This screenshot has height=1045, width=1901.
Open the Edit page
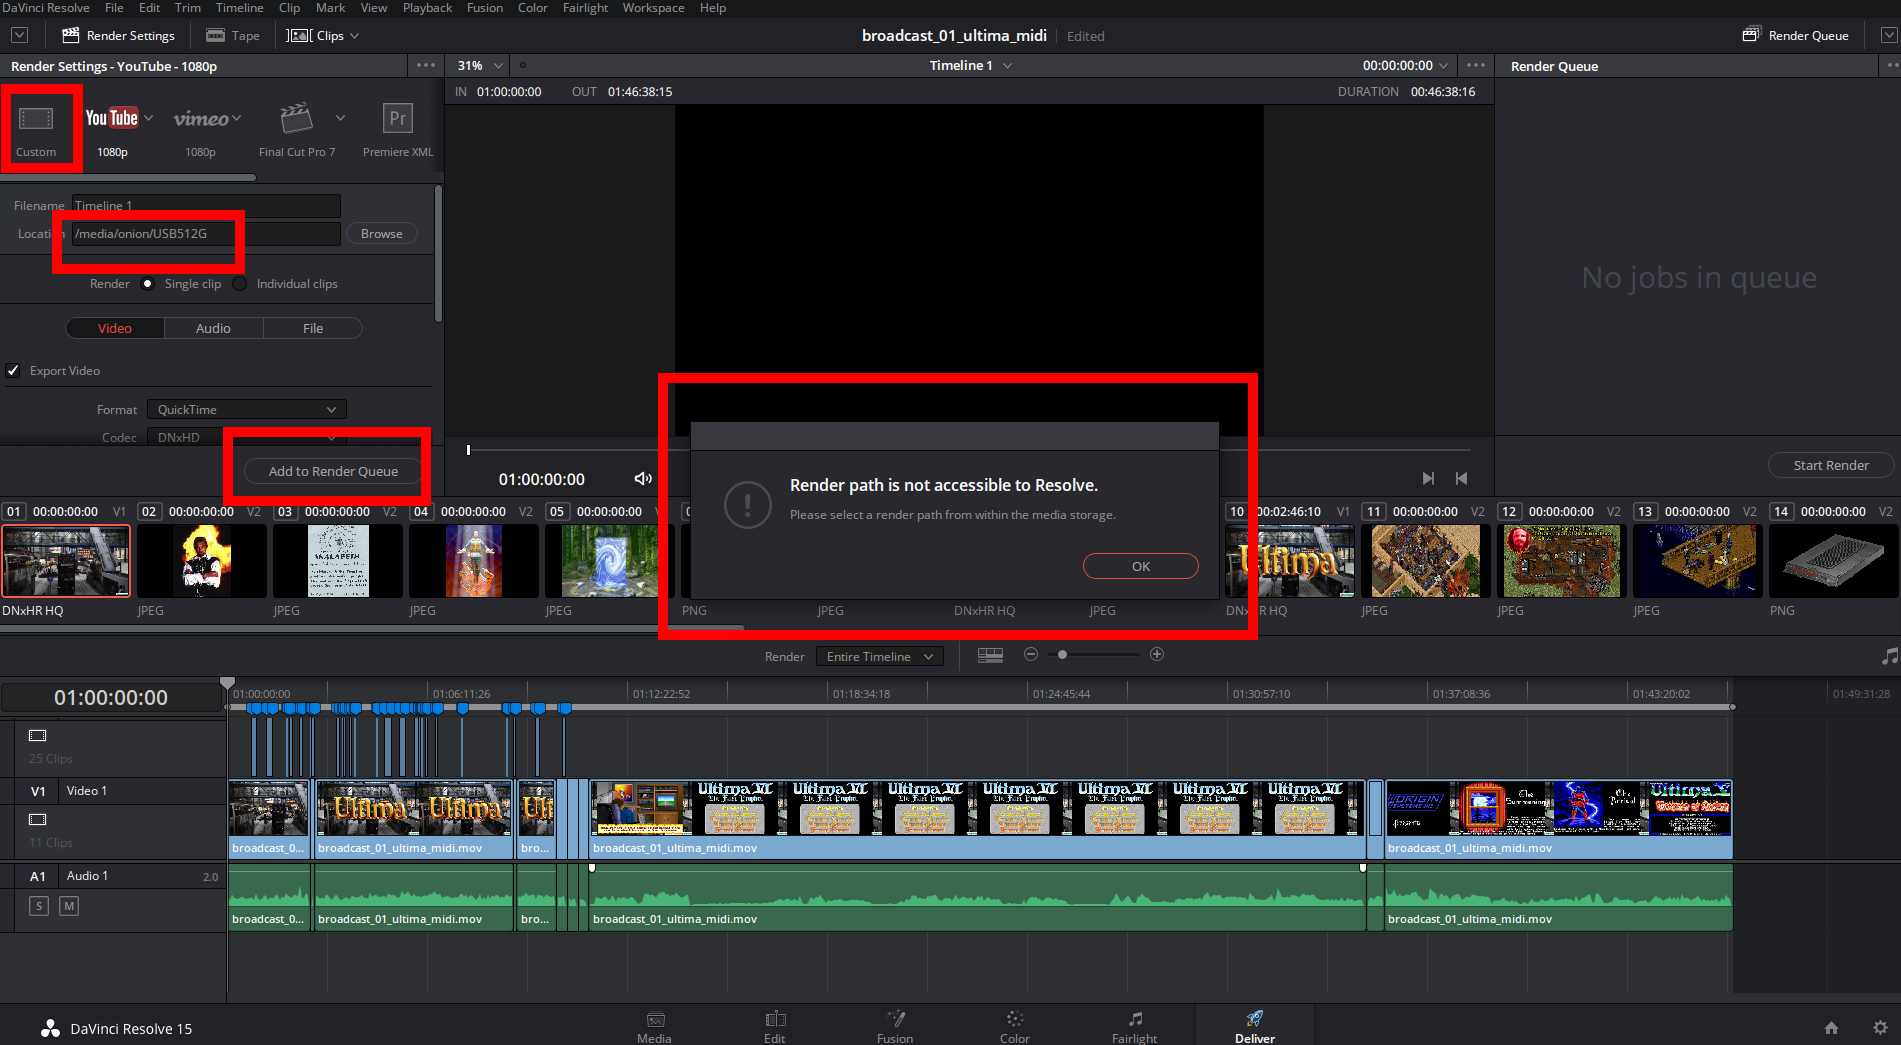coord(775,1026)
